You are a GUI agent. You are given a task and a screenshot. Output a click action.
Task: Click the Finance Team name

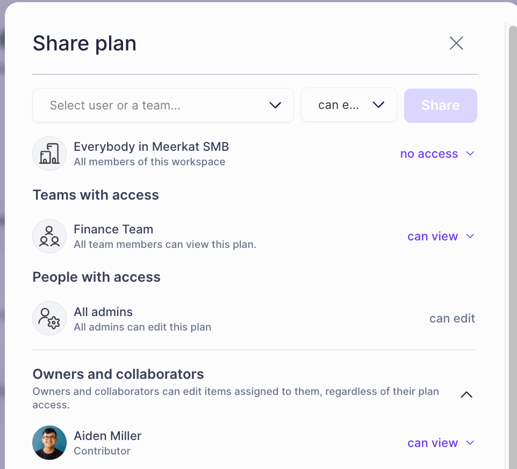pos(113,229)
